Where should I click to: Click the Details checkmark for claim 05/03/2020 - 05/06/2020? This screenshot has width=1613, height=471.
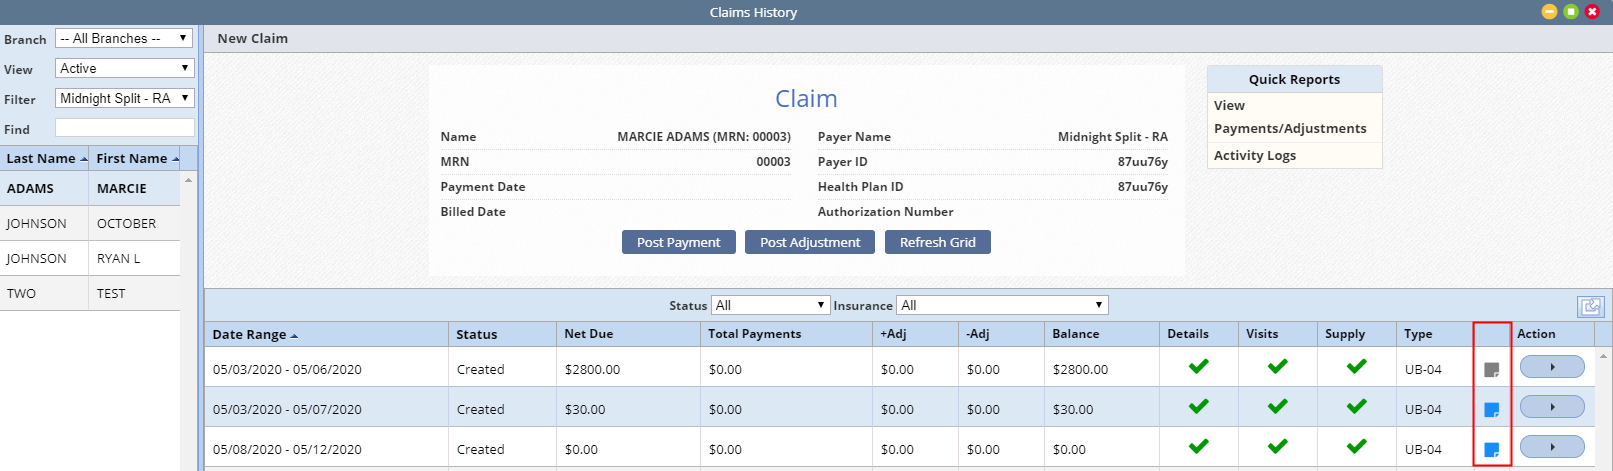(1198, 367)
